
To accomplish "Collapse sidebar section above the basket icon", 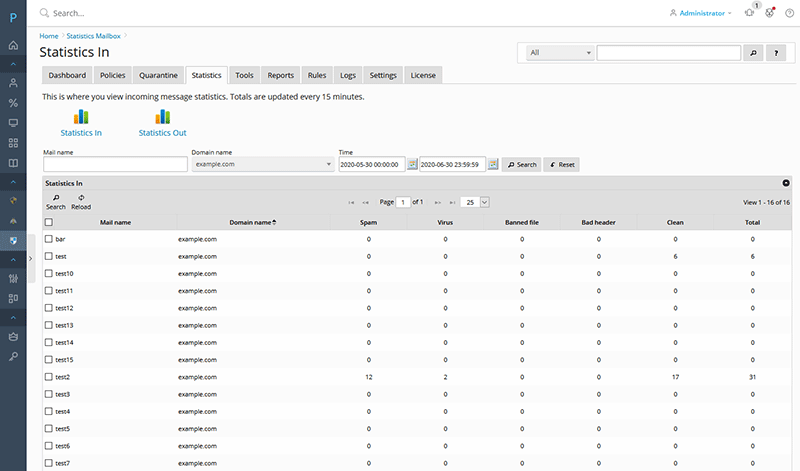I will tap(13, 317).
